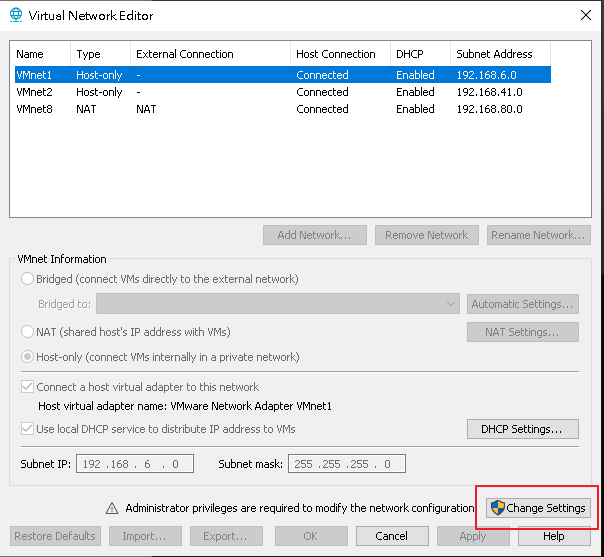Click the warning triangle icon
The width and height of the screenshot is (604, 557).
(112, 508)
